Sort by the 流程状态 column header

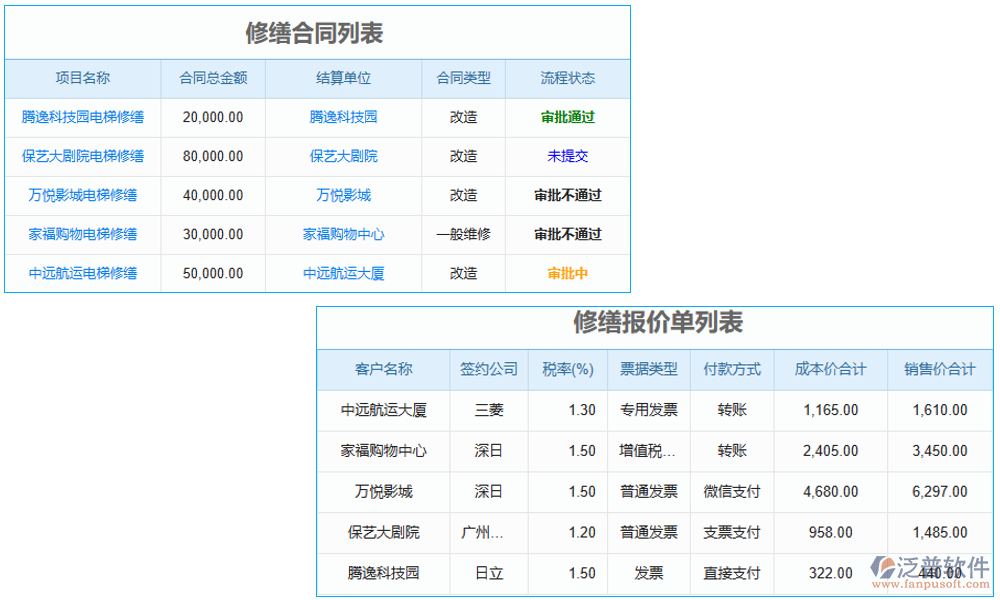coord(570,78)
